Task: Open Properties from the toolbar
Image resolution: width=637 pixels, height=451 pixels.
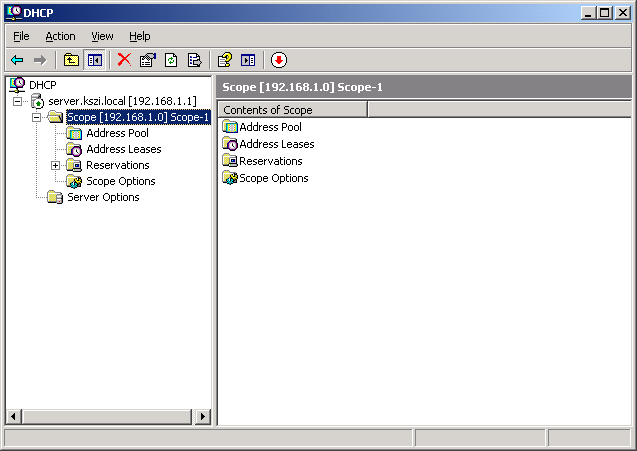Action: (x=147, y=61)
